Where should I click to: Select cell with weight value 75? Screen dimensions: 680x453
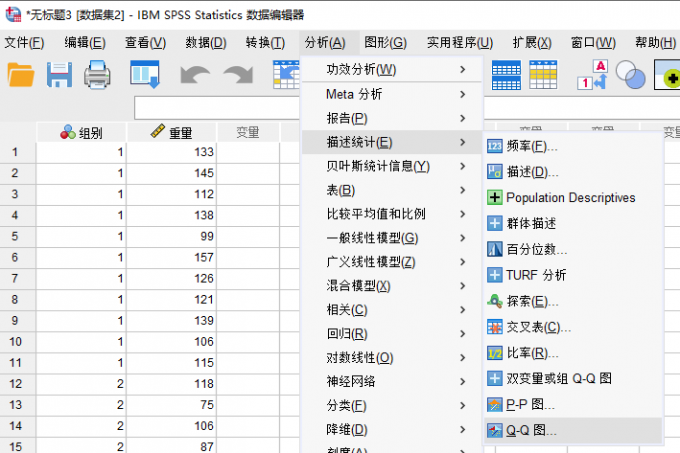pyautogui.click(x=171, y=405)
